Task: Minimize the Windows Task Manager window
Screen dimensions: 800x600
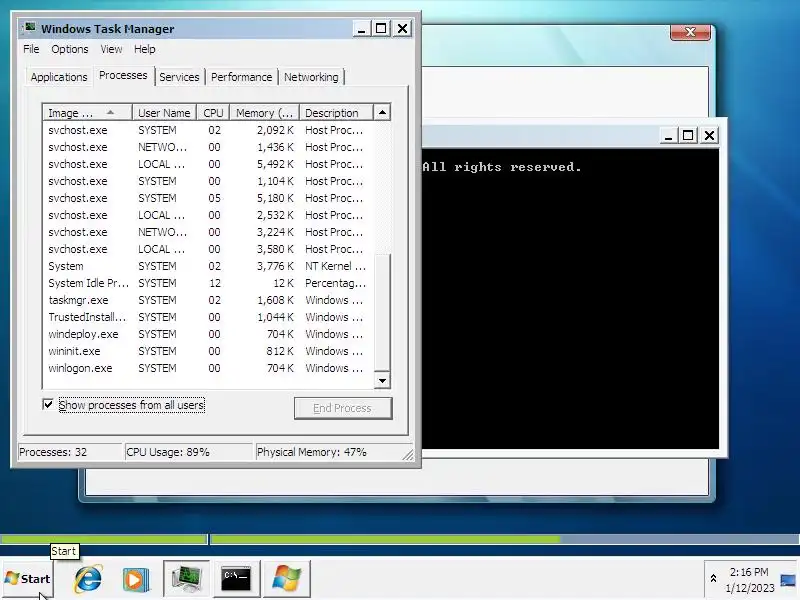Action: point(361,29)
